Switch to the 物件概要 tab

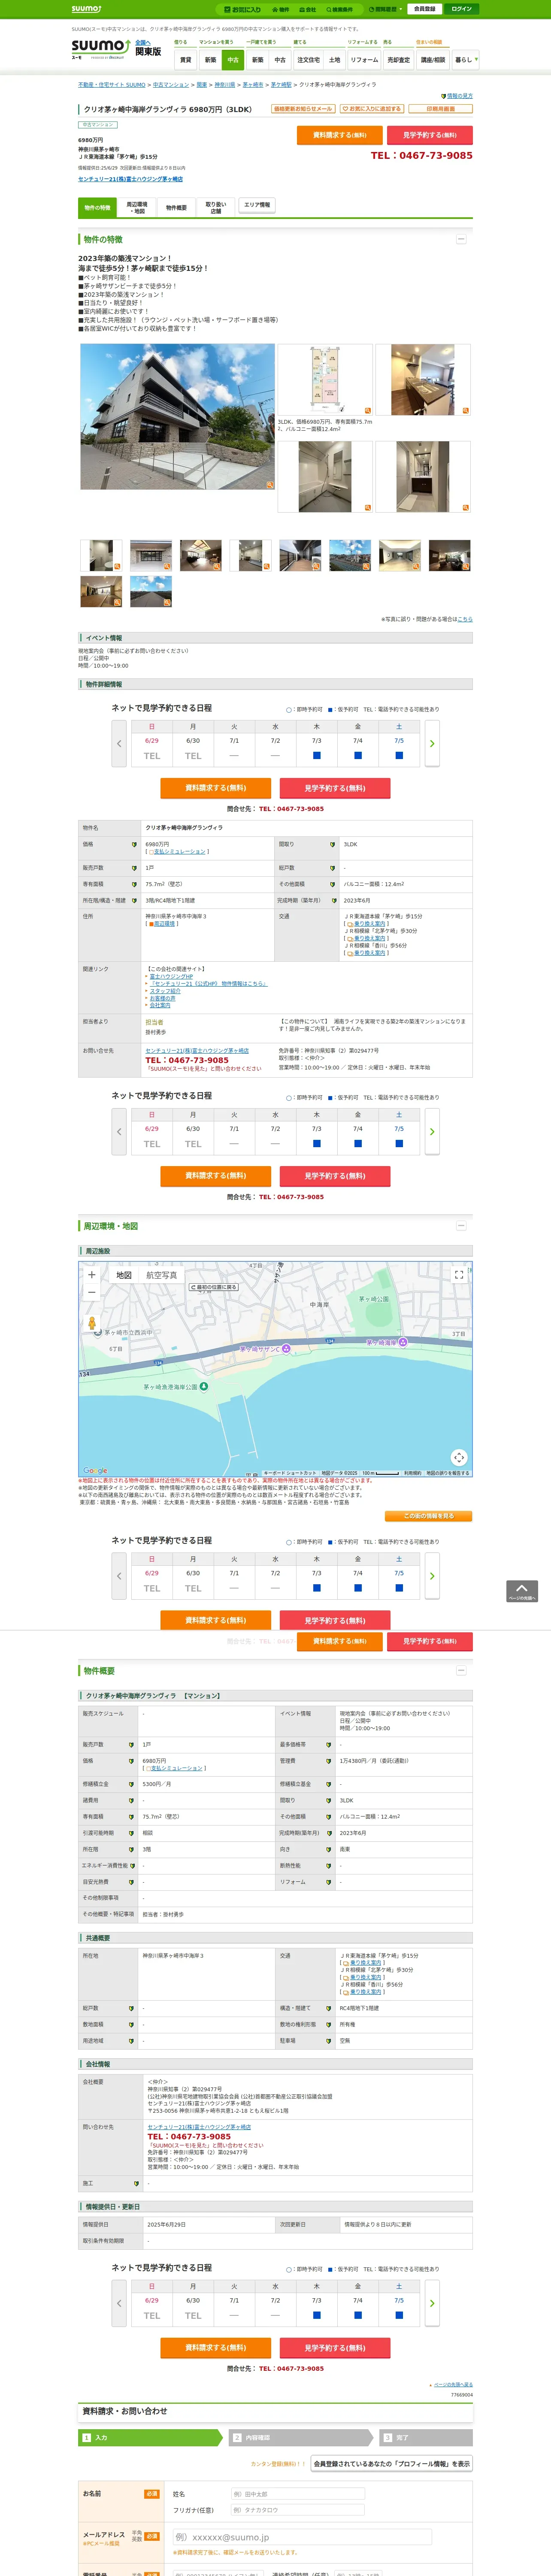(x=176, y=208)
